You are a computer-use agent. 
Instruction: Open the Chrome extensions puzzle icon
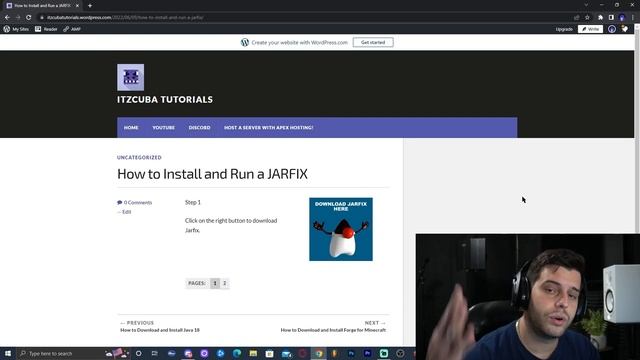coord(600,18)
